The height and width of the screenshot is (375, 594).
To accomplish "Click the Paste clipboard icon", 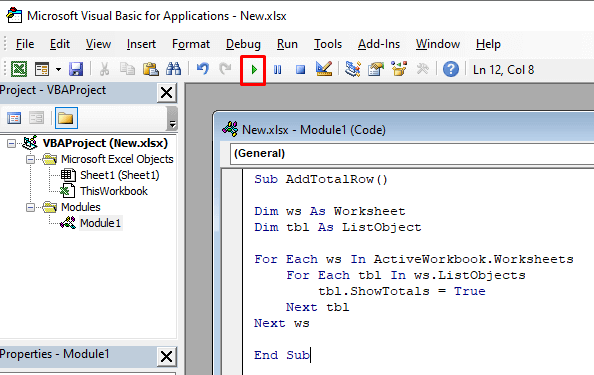I will (150, 69).
